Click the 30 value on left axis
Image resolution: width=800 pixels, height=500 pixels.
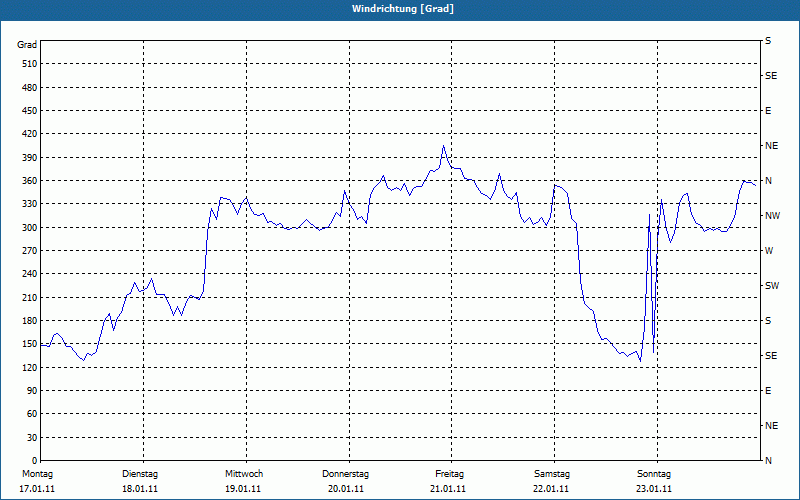coord(32,438)
